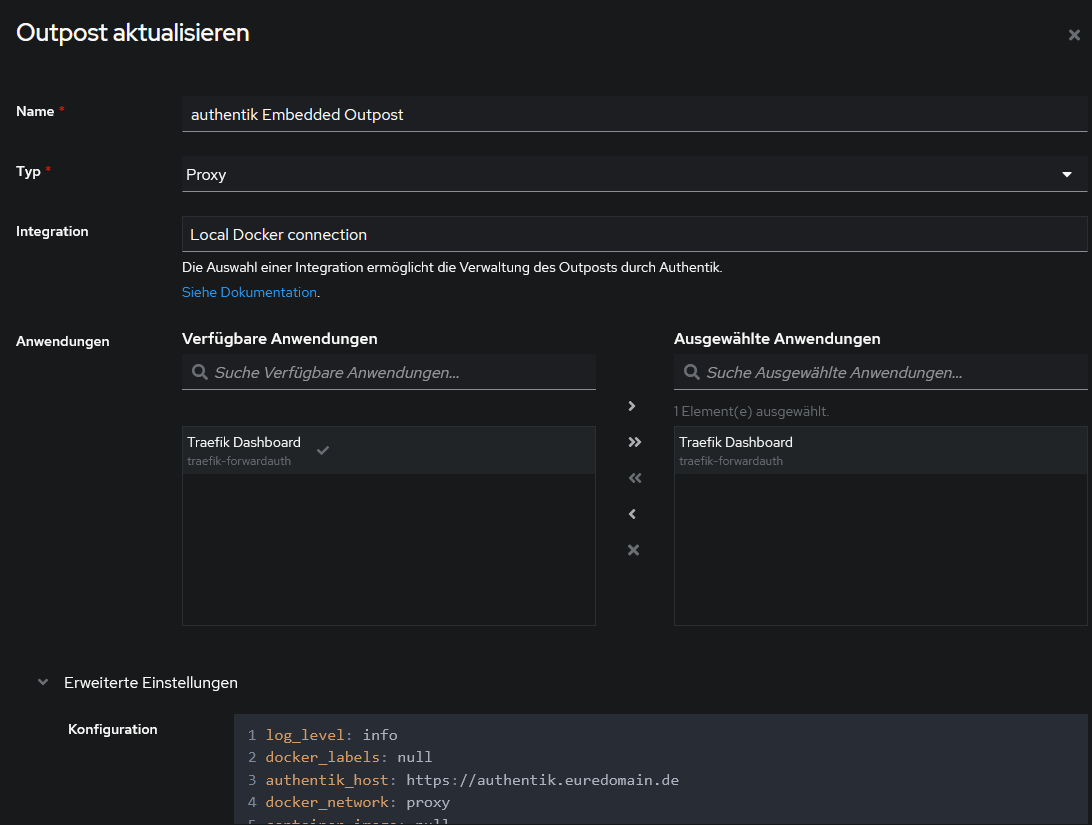Click the Name field with authentik Embedded Outpost
The width and height of the screenshot is (1092, 825).
(634, 115)
